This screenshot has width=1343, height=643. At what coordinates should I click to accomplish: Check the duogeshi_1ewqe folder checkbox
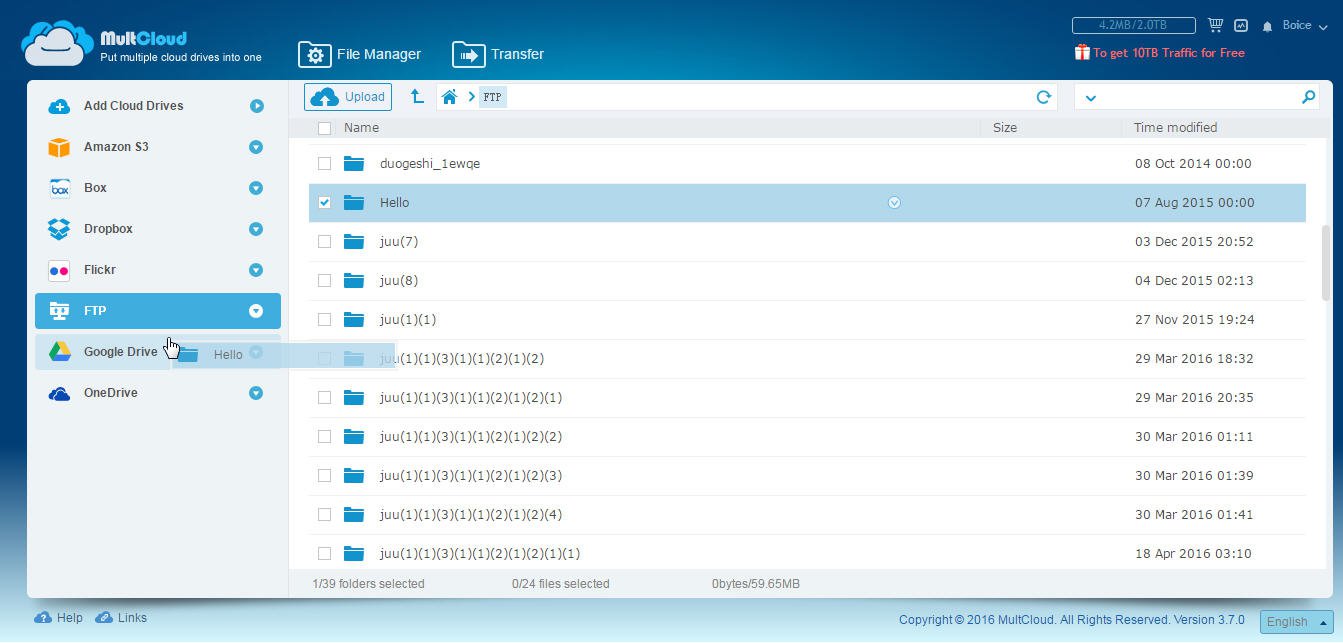(x=324, y=163)
